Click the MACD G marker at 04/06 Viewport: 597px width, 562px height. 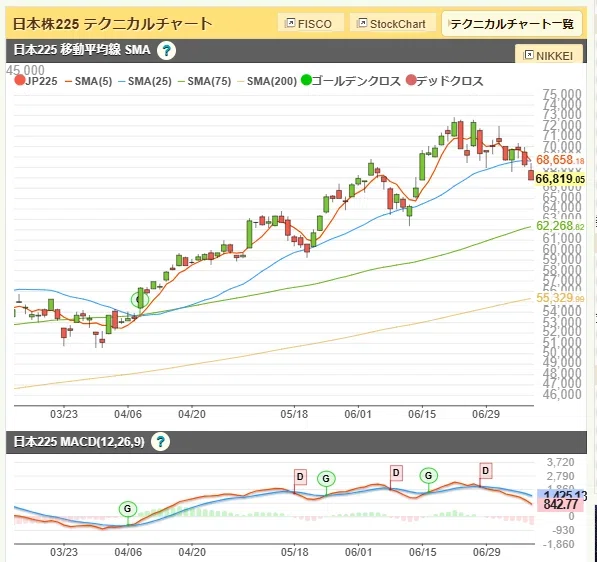(128, 509)
